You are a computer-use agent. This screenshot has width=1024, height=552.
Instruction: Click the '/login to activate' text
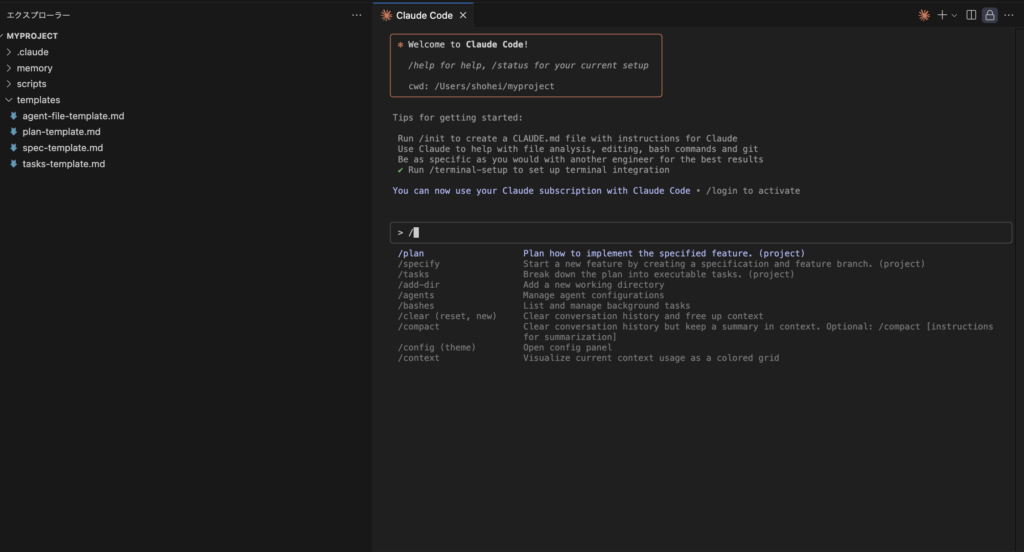click(753, 191)
